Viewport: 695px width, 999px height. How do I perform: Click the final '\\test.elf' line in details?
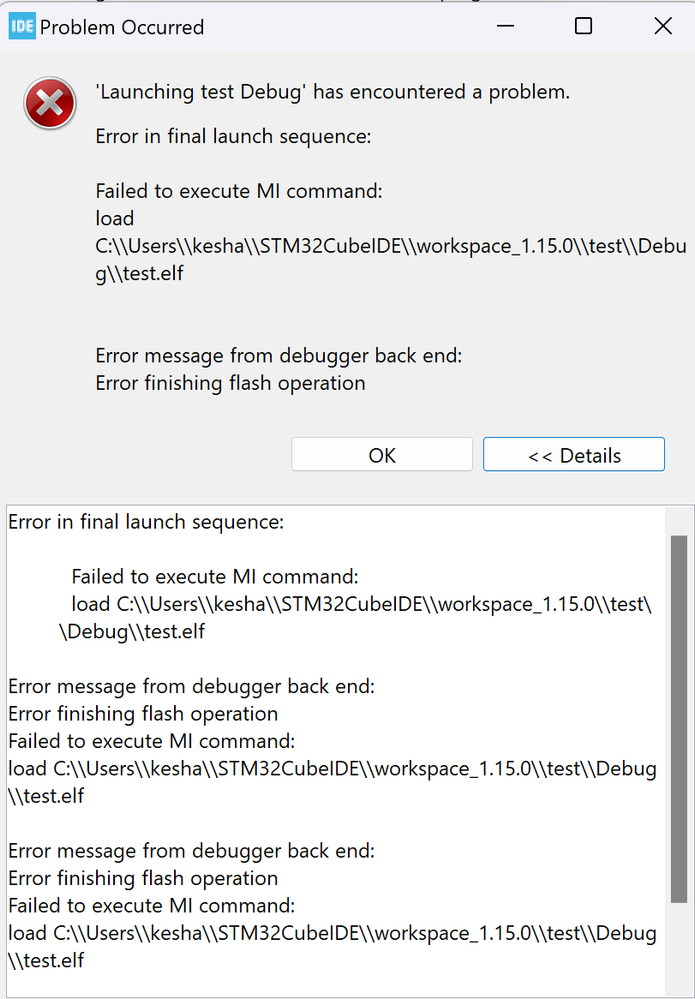pyautogui.click(x=46, y=961)
